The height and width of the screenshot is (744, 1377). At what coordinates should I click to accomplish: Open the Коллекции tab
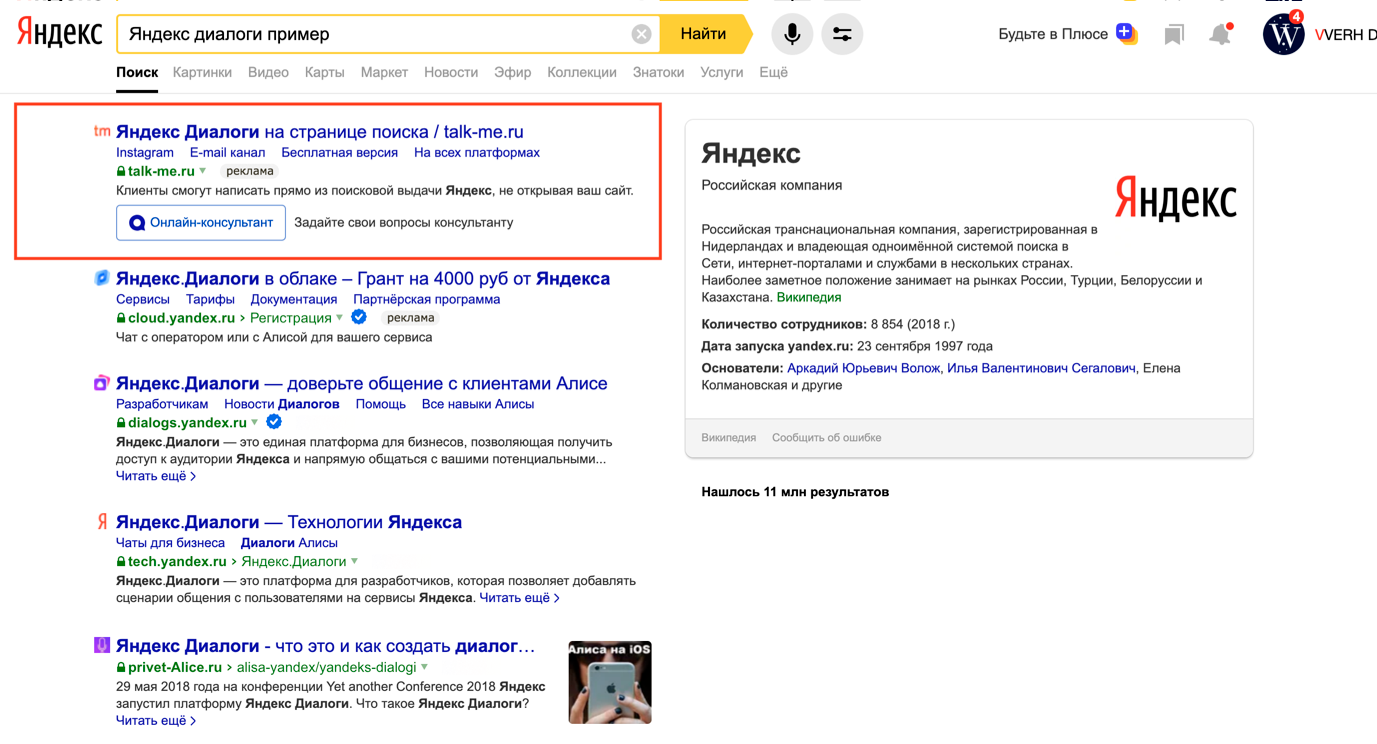click(582, 72)
